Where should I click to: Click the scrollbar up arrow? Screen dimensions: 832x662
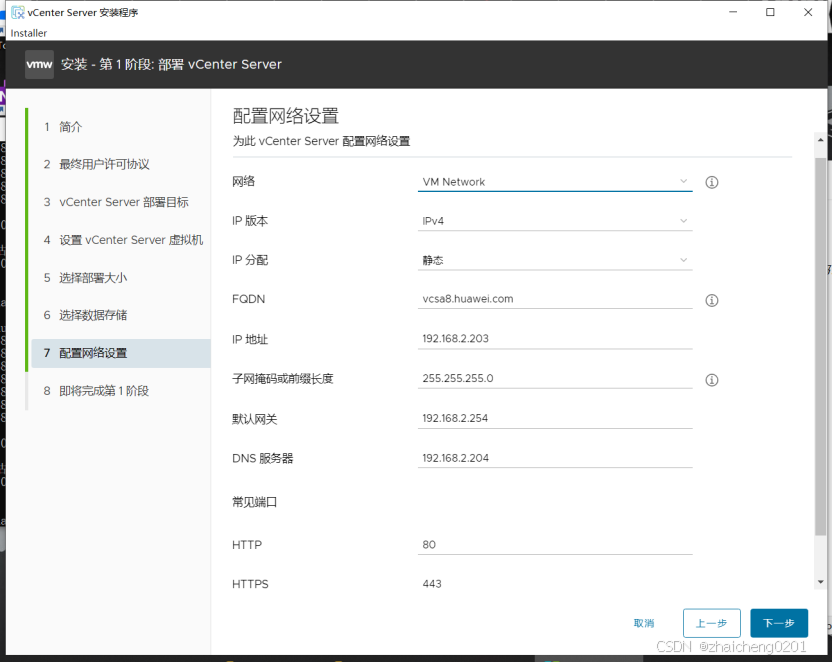821,140
